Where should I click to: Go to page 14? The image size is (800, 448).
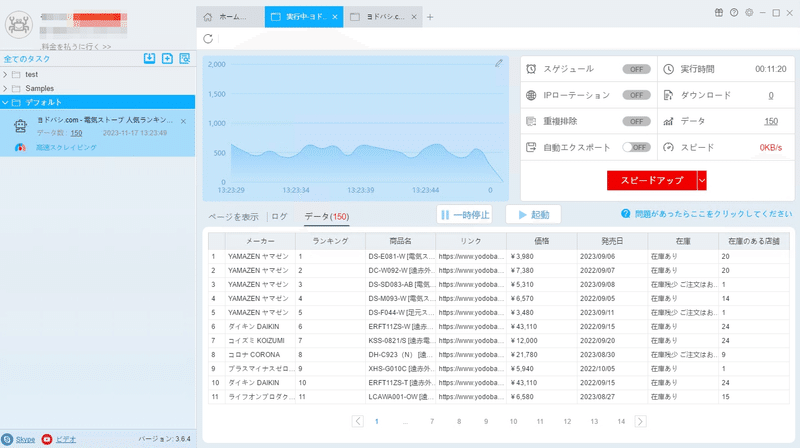point(621,421)
